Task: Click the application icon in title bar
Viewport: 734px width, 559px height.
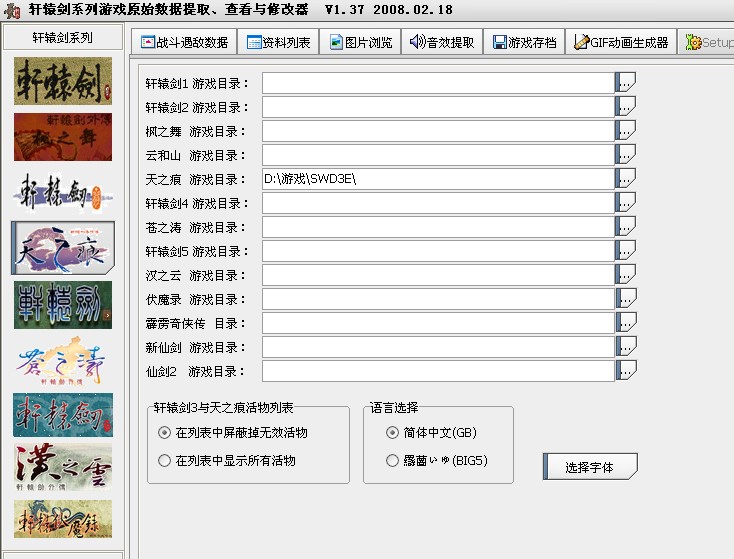Action: [x=13, y=10]
